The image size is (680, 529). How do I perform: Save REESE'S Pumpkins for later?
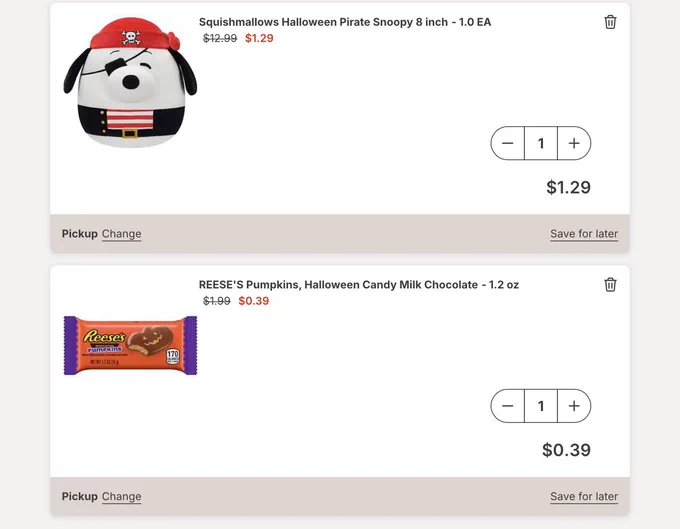click(x=584, y=497)
